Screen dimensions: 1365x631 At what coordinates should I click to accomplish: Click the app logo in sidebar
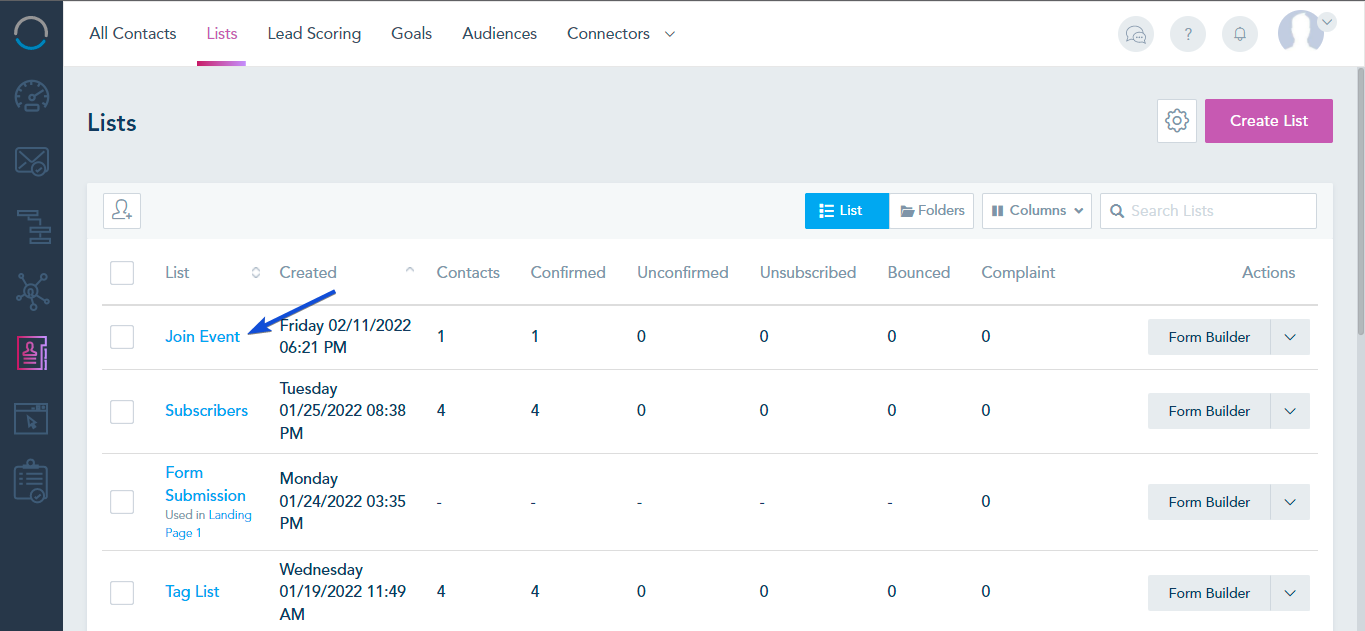point(31,32)
